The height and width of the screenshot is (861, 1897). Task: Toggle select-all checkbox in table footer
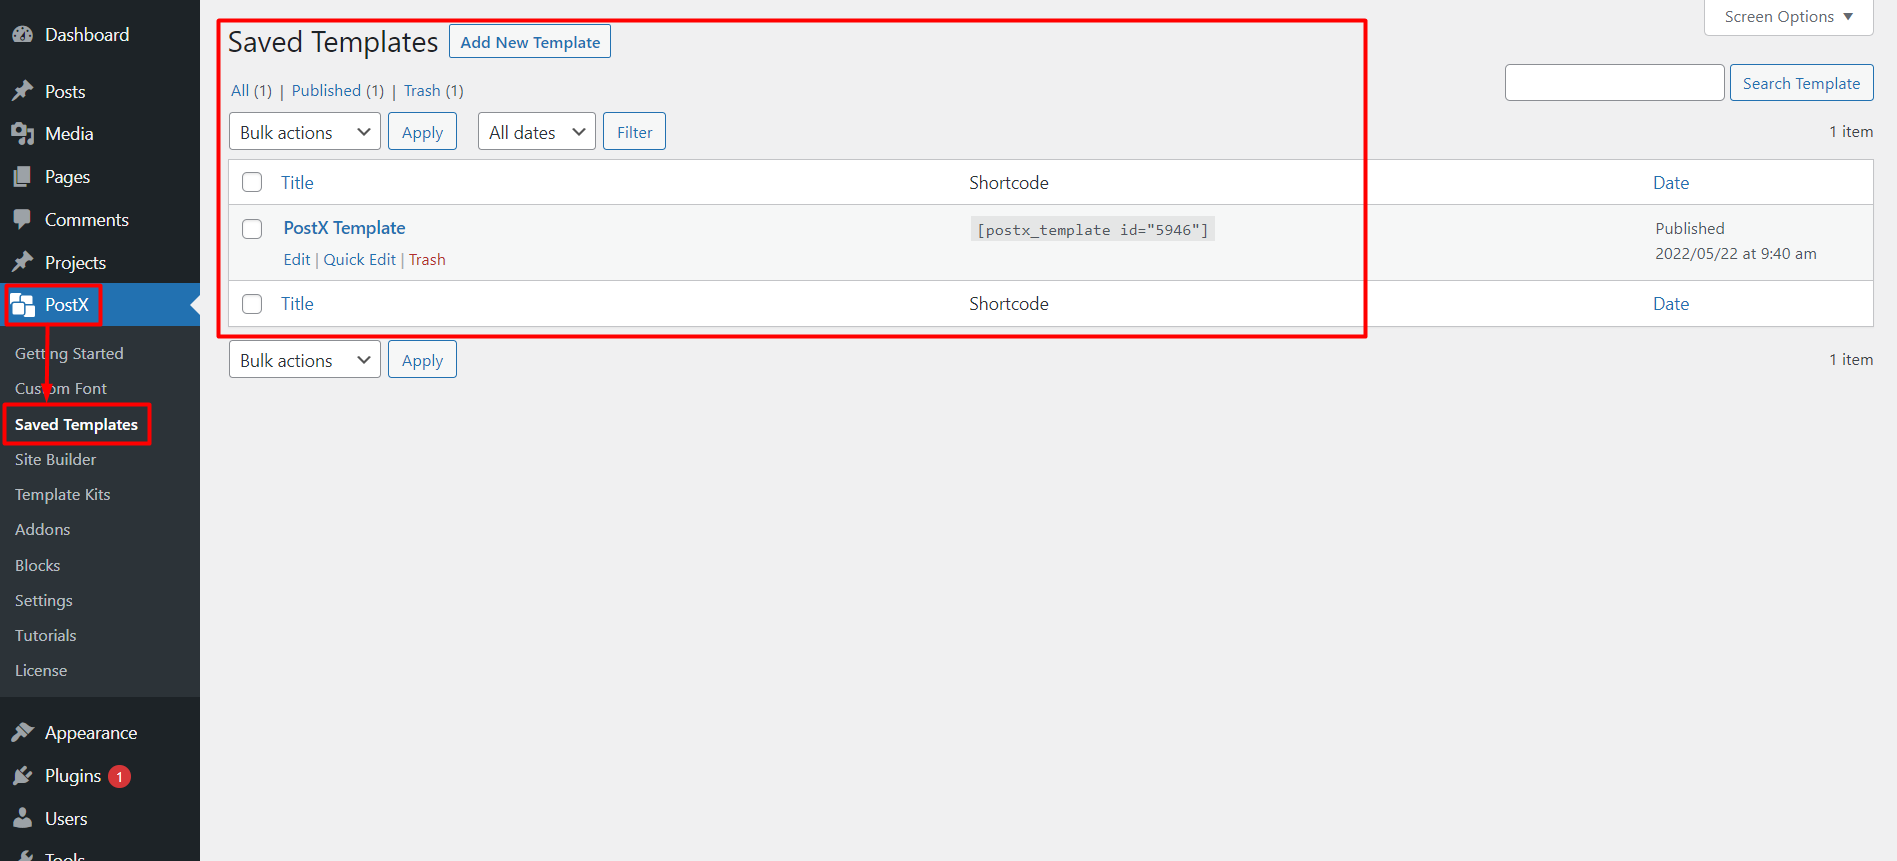click(x=252, y=304)
